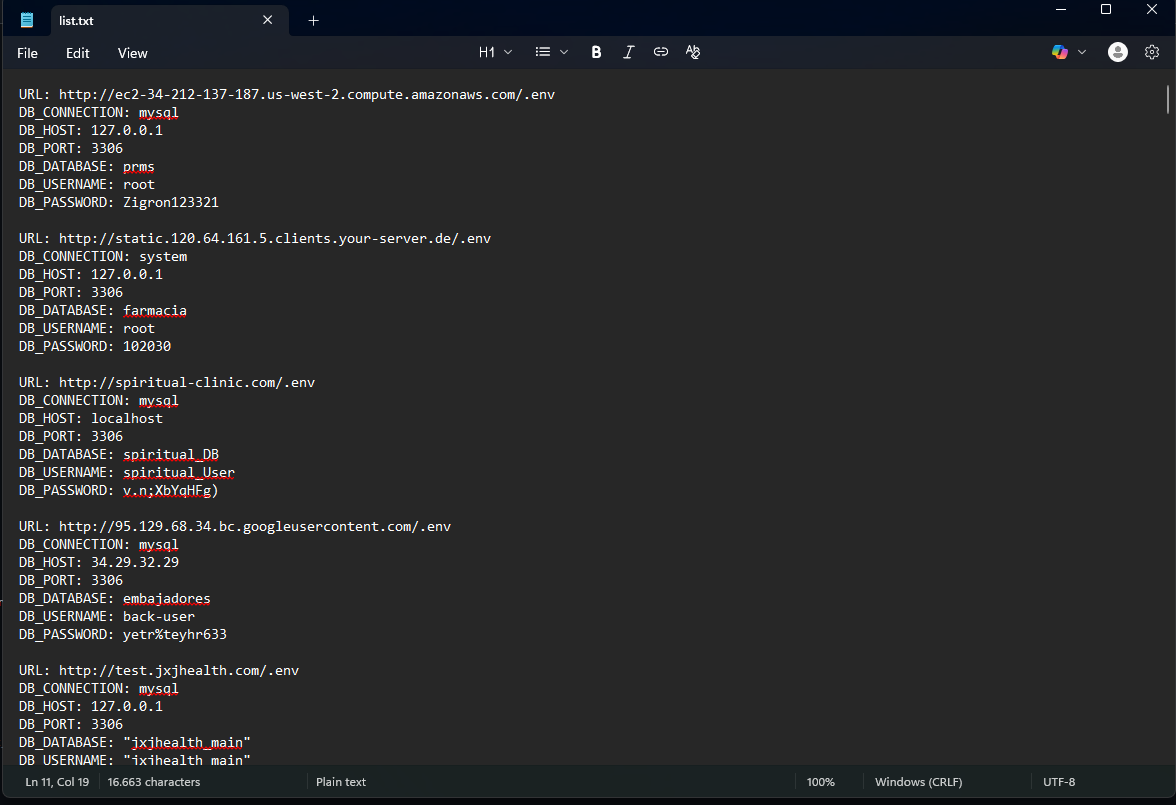Click the vertical scrollbar thumb
The width and height of the screenshot is (1176, 805).
[1168, 100]
